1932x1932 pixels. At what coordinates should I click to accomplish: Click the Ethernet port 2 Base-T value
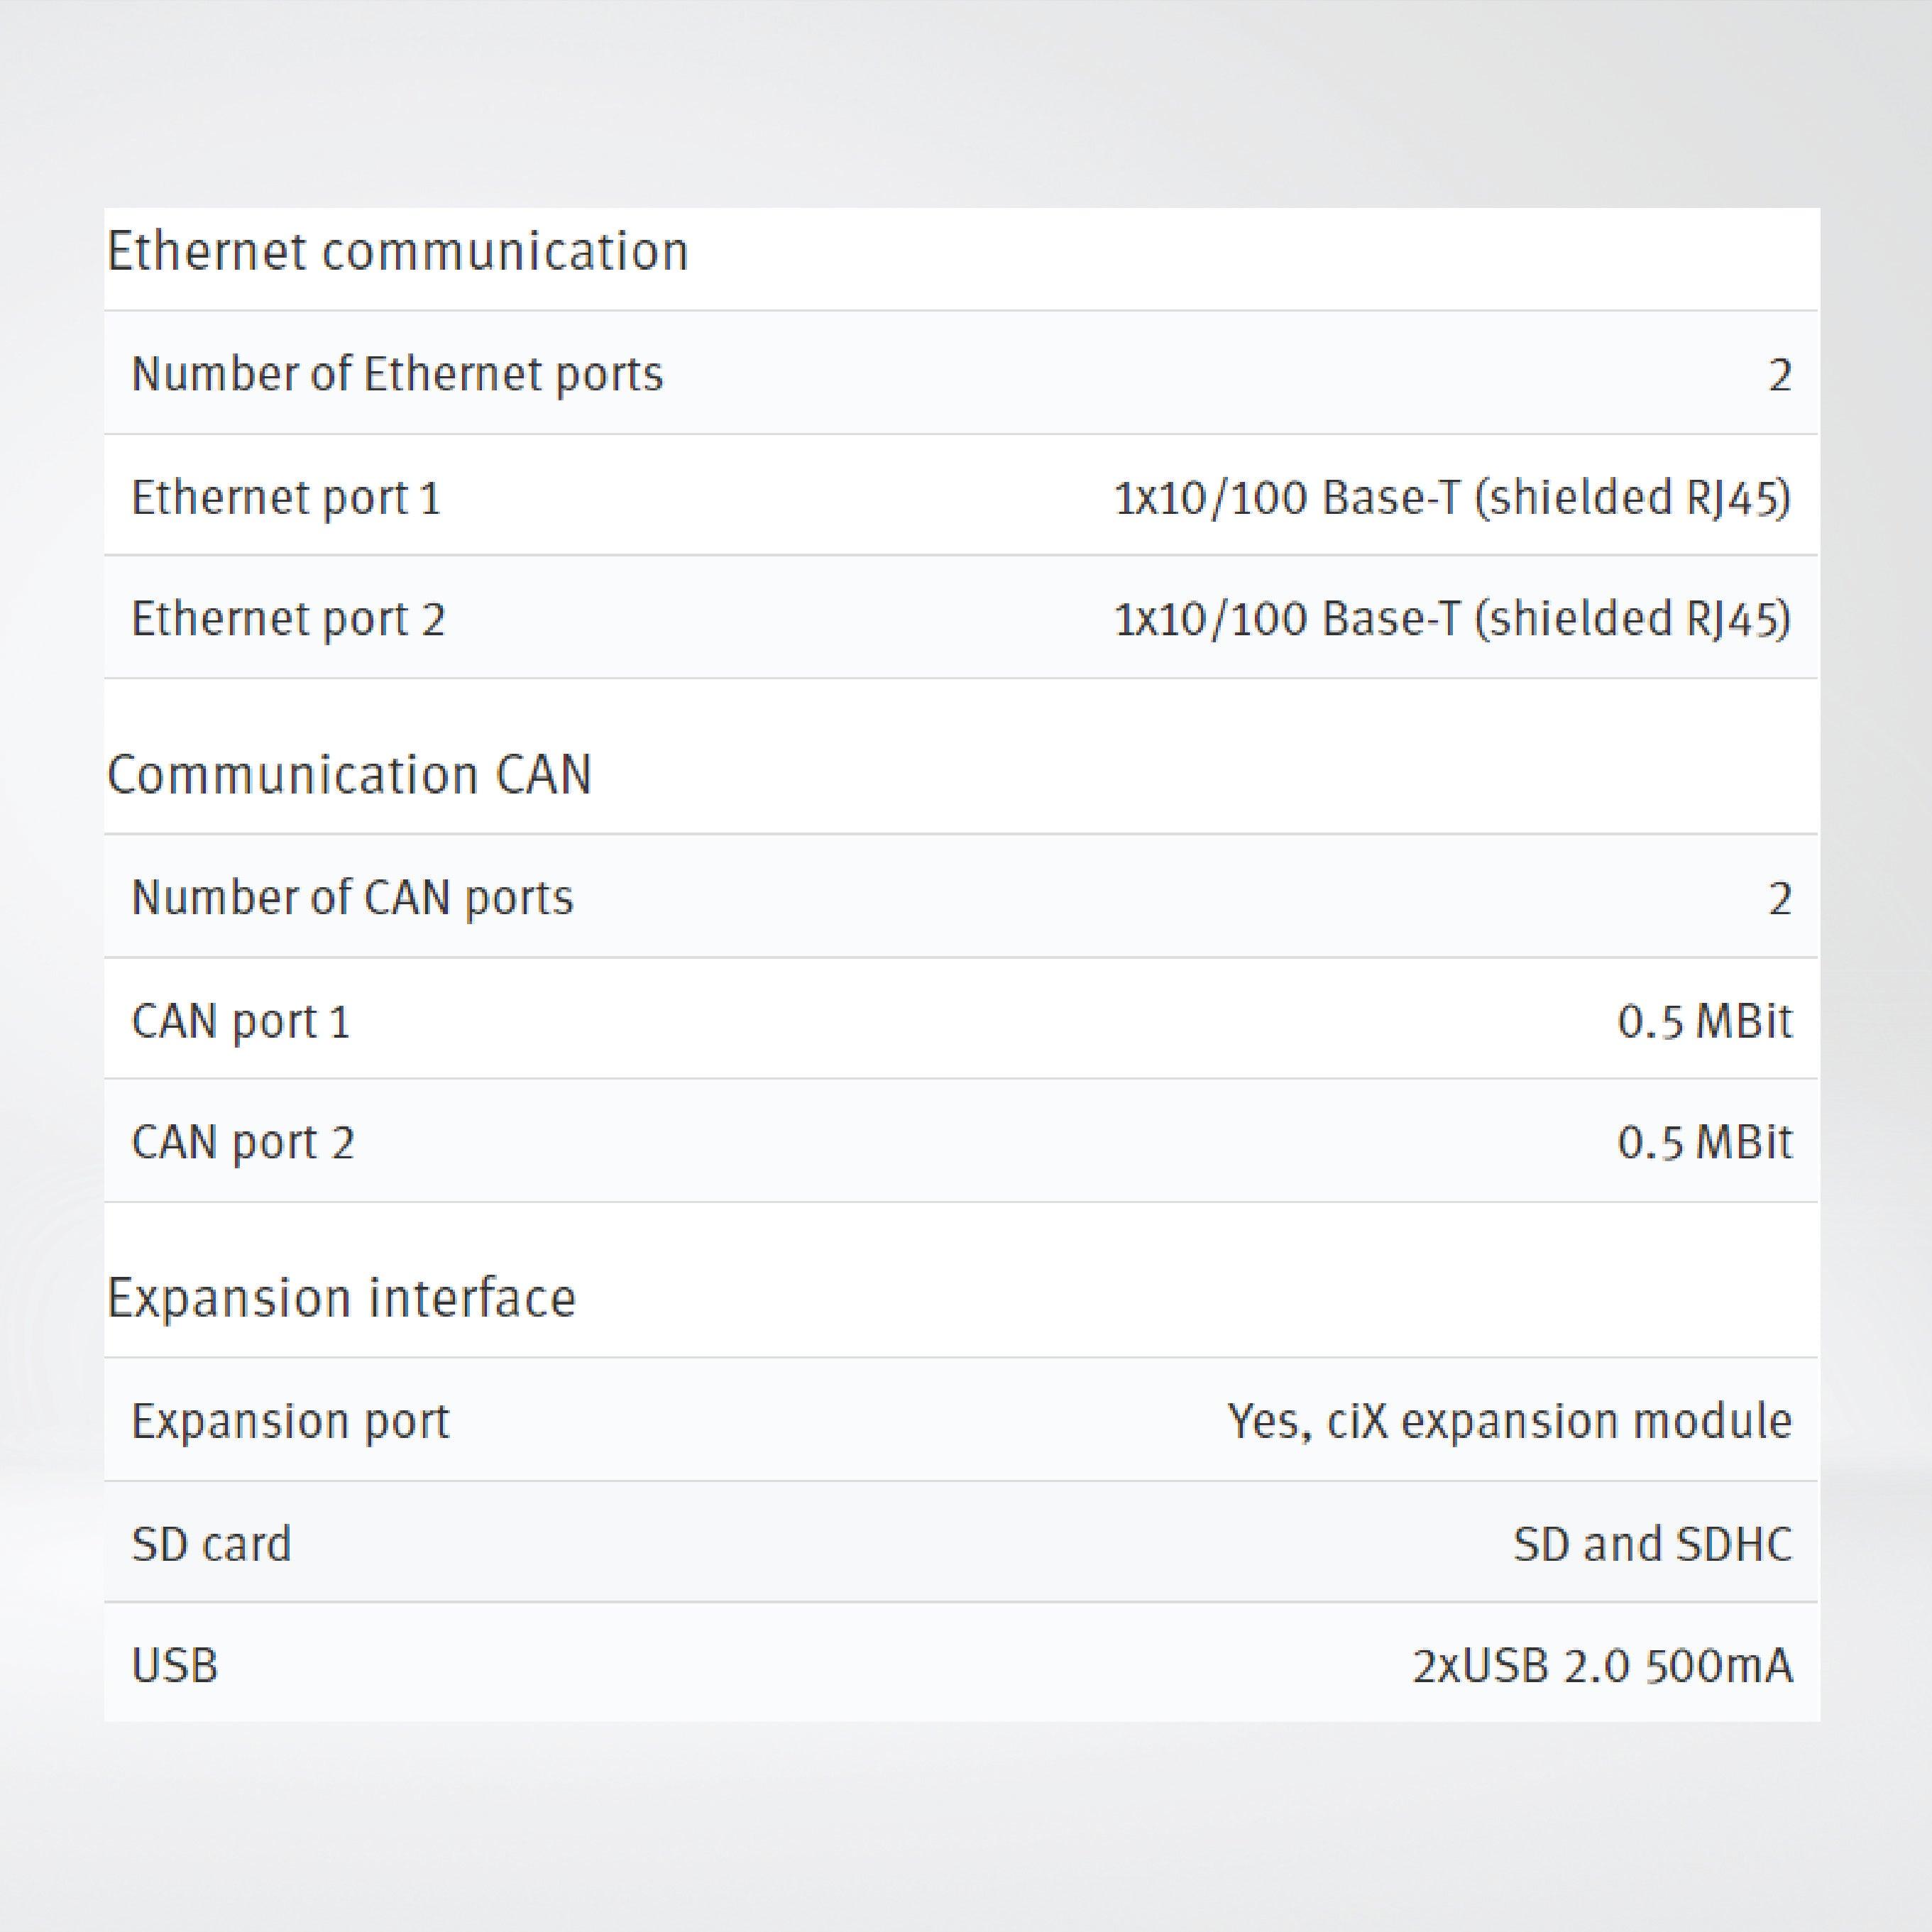(1452, 619)
